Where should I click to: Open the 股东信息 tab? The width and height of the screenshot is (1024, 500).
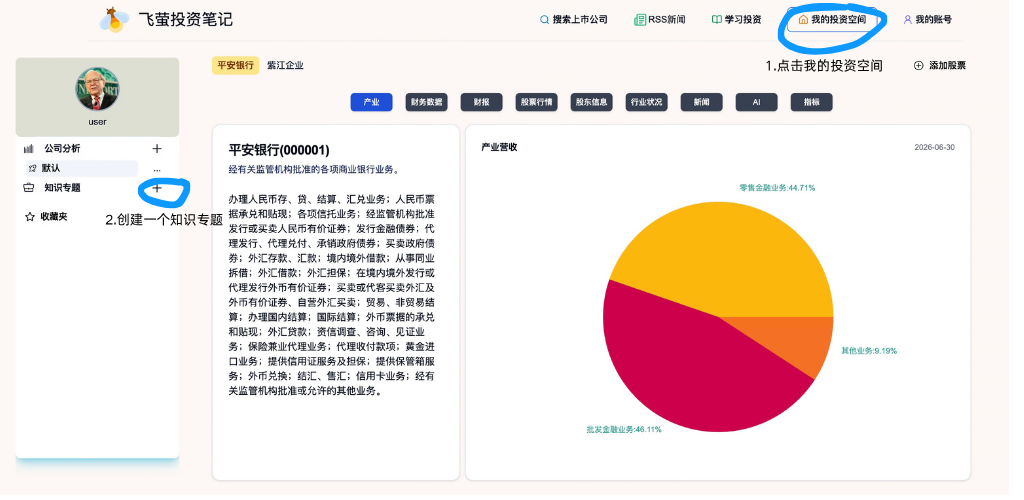[592, 102]
